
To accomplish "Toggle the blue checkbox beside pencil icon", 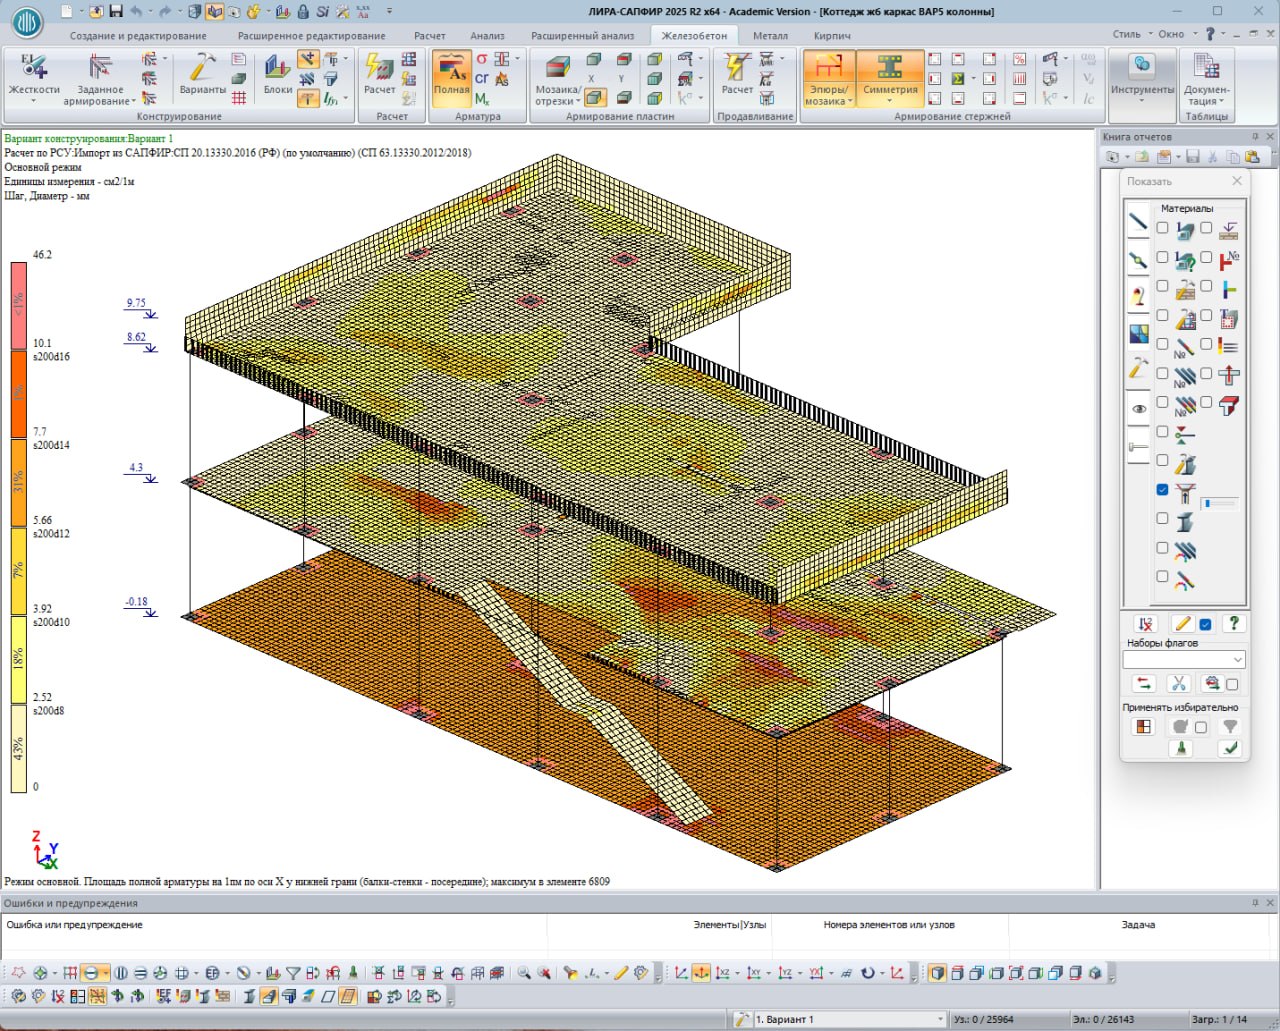I will 1206,624.
